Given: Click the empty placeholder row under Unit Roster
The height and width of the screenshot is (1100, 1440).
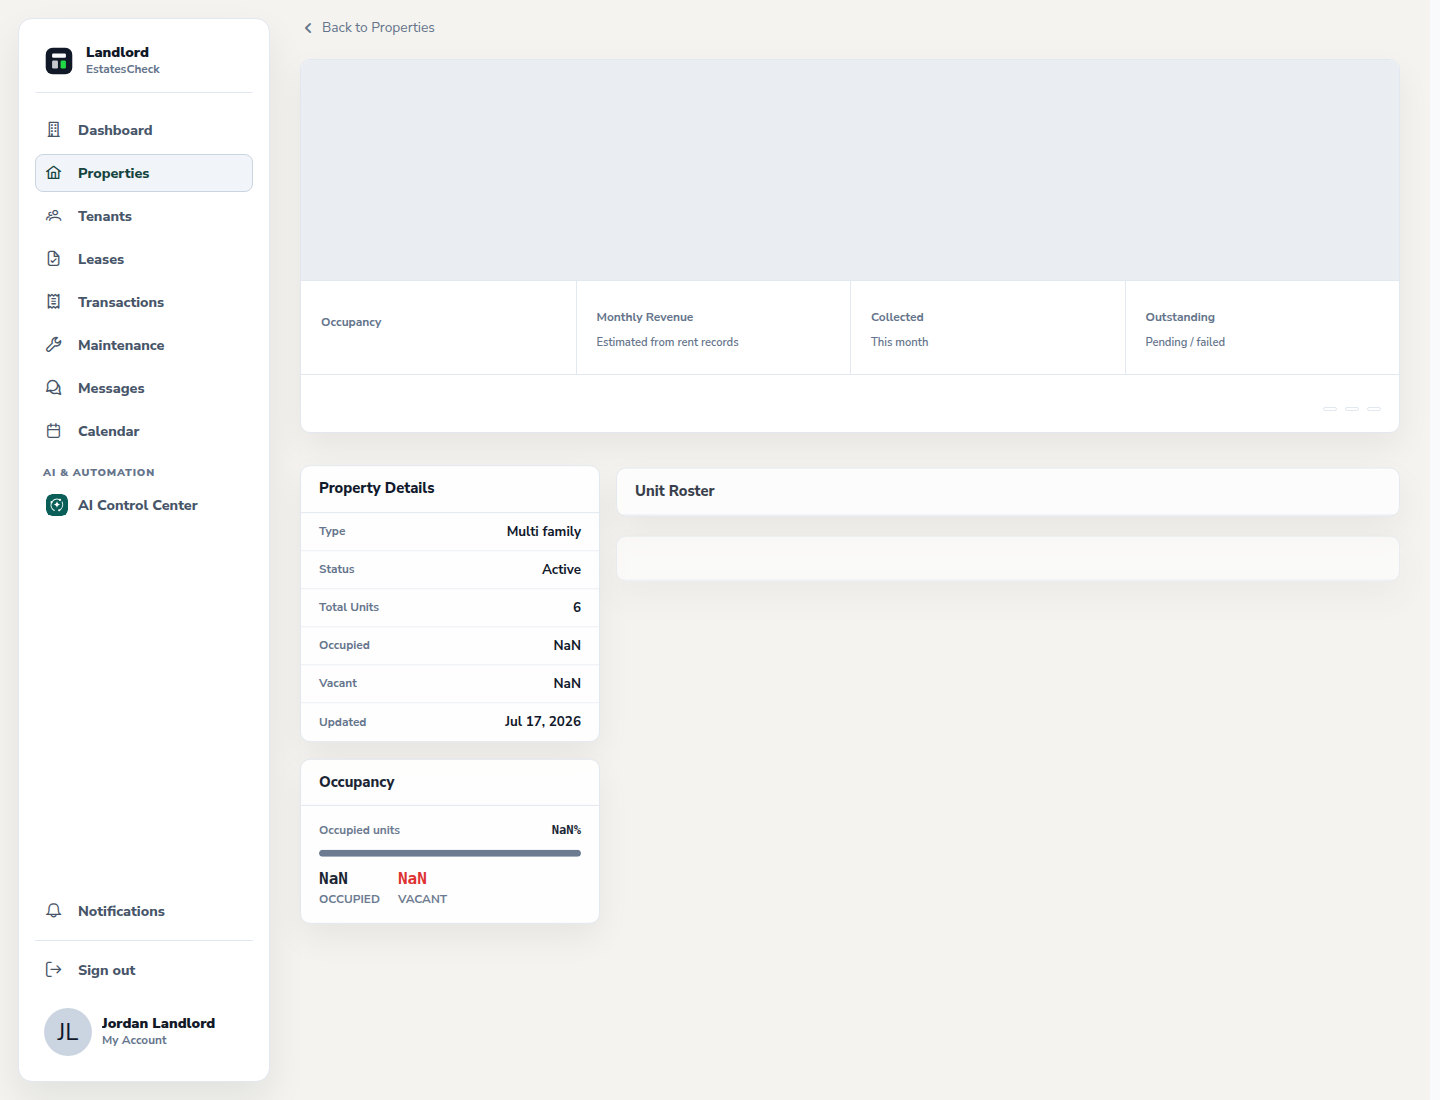Looking at the screenshot, I should click(1008, 559).
